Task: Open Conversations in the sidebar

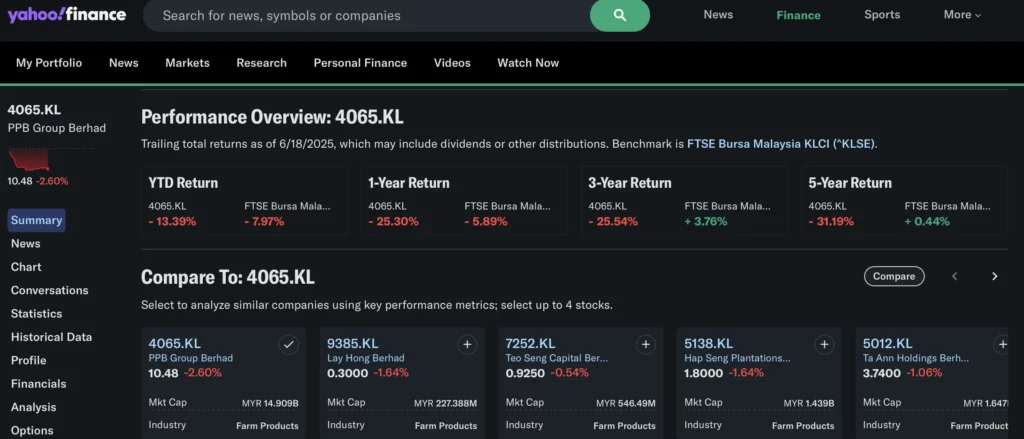Action: 50,290
